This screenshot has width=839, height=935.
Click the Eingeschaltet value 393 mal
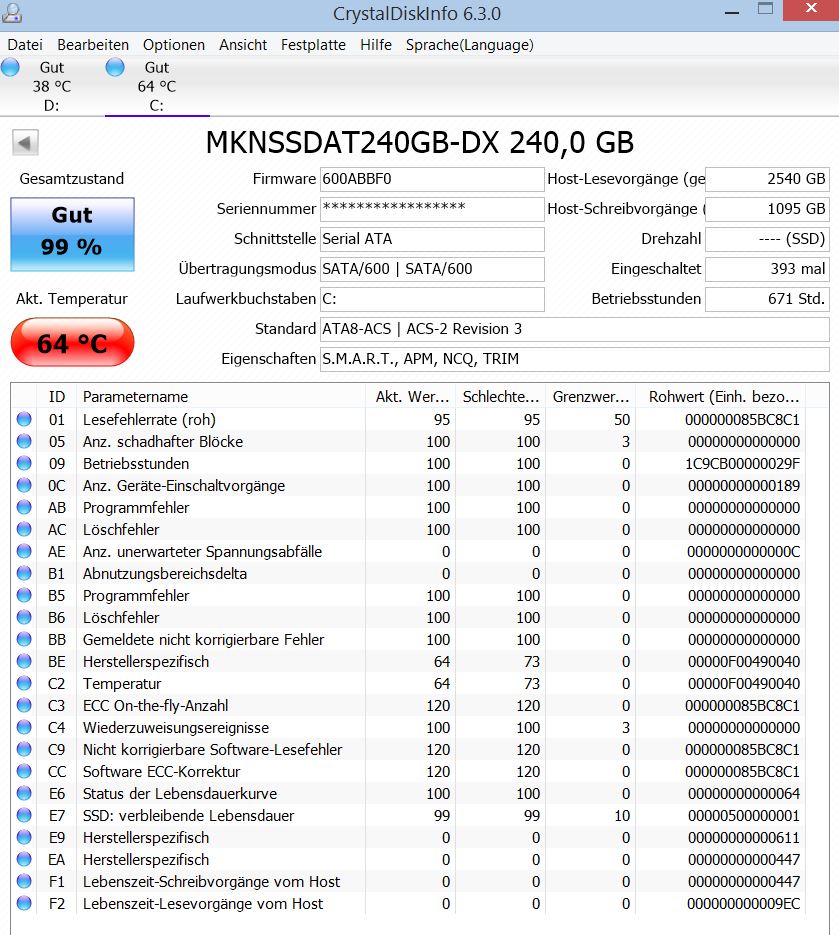767,269
